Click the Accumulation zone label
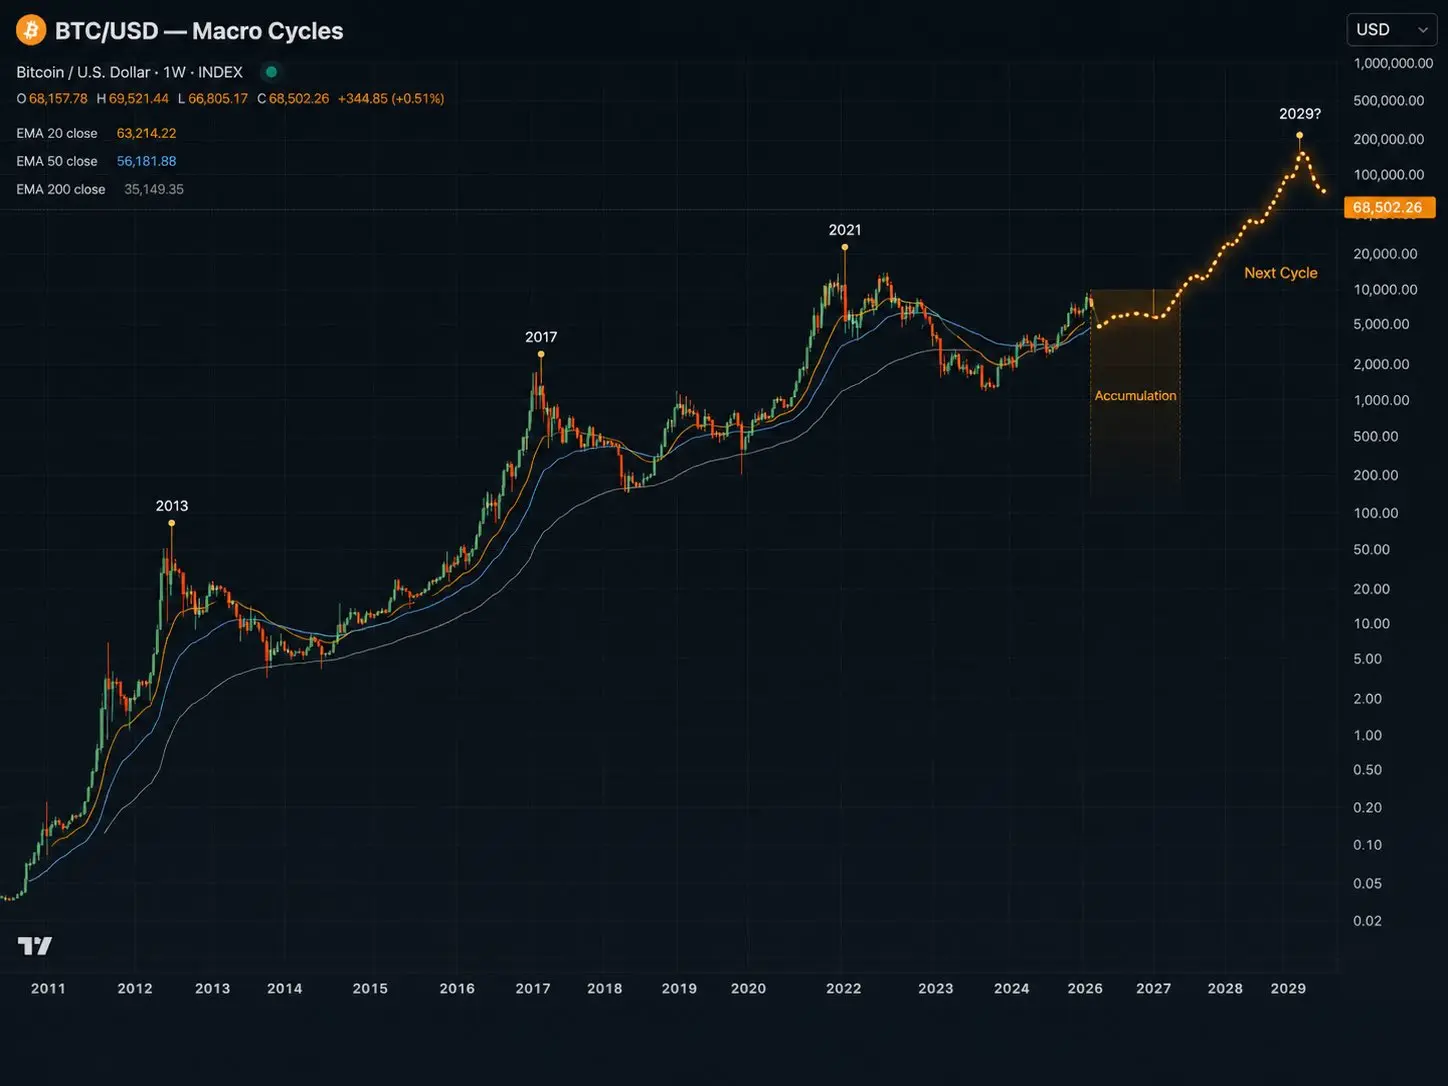The width and height of the screenshot is (1448, 1086). (x=1135, y=396)
